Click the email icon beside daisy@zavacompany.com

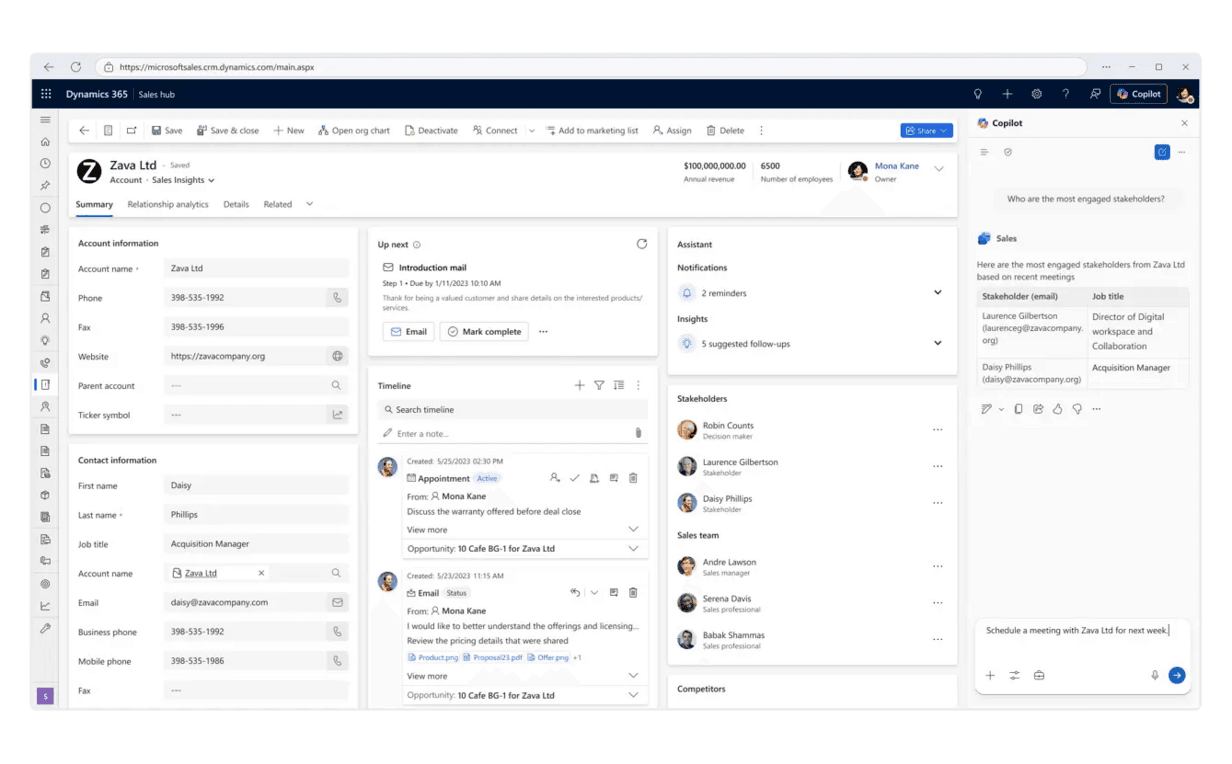tap(337, 603)
